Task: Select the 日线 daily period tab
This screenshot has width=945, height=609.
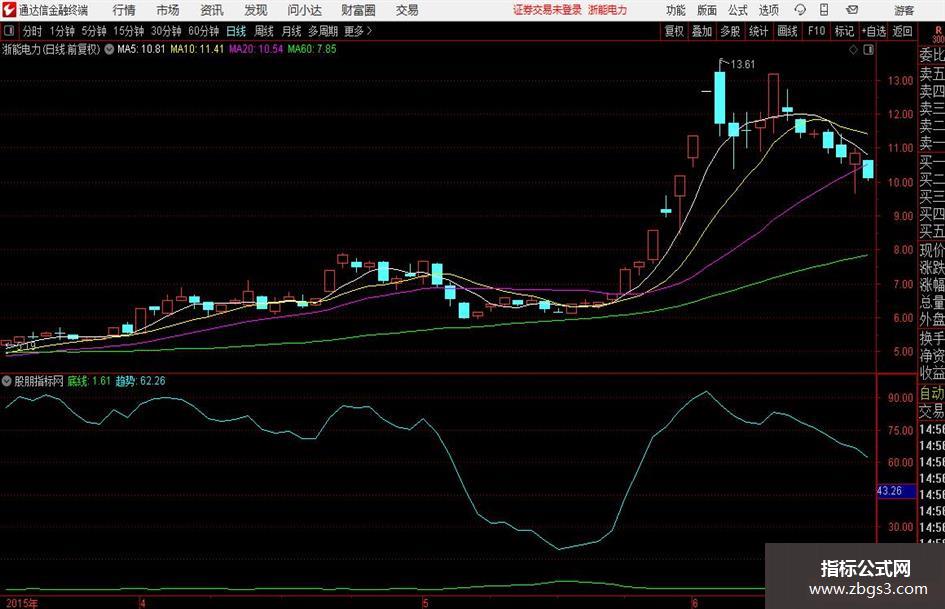Action: point(236,31)
